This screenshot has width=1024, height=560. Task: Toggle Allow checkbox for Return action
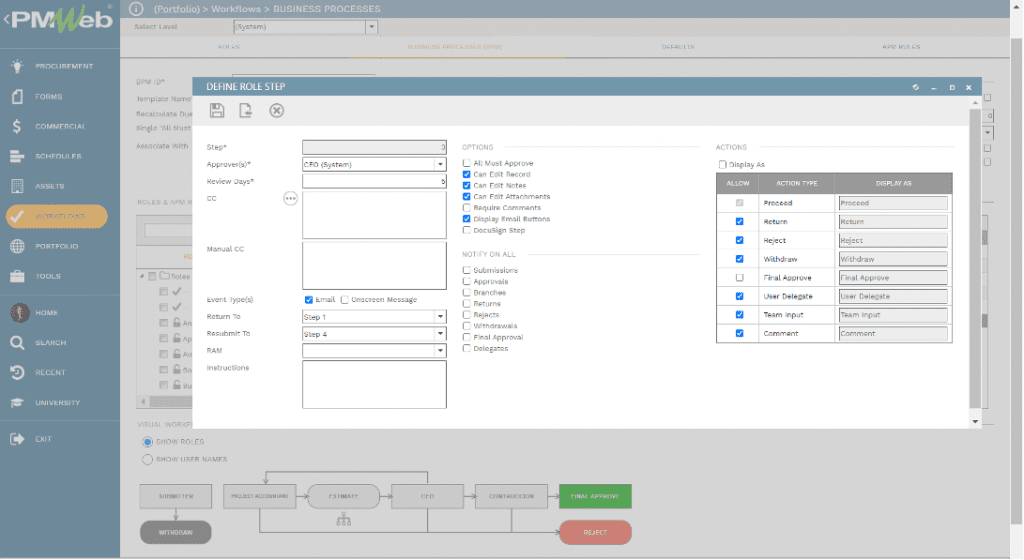click(739, 221)
